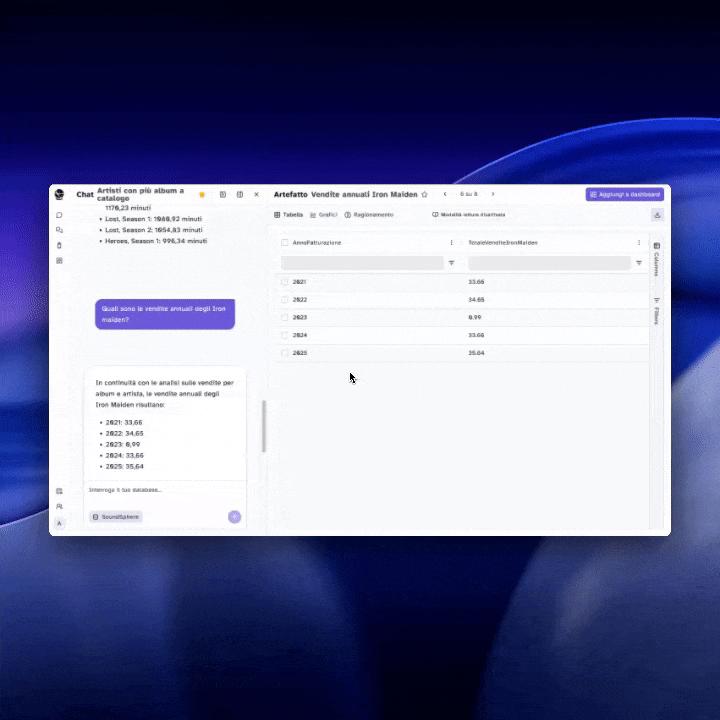Viewport: 720px width, 720px height.
Task: Open the user avatar 'A' menu
Action: [59, 523]
